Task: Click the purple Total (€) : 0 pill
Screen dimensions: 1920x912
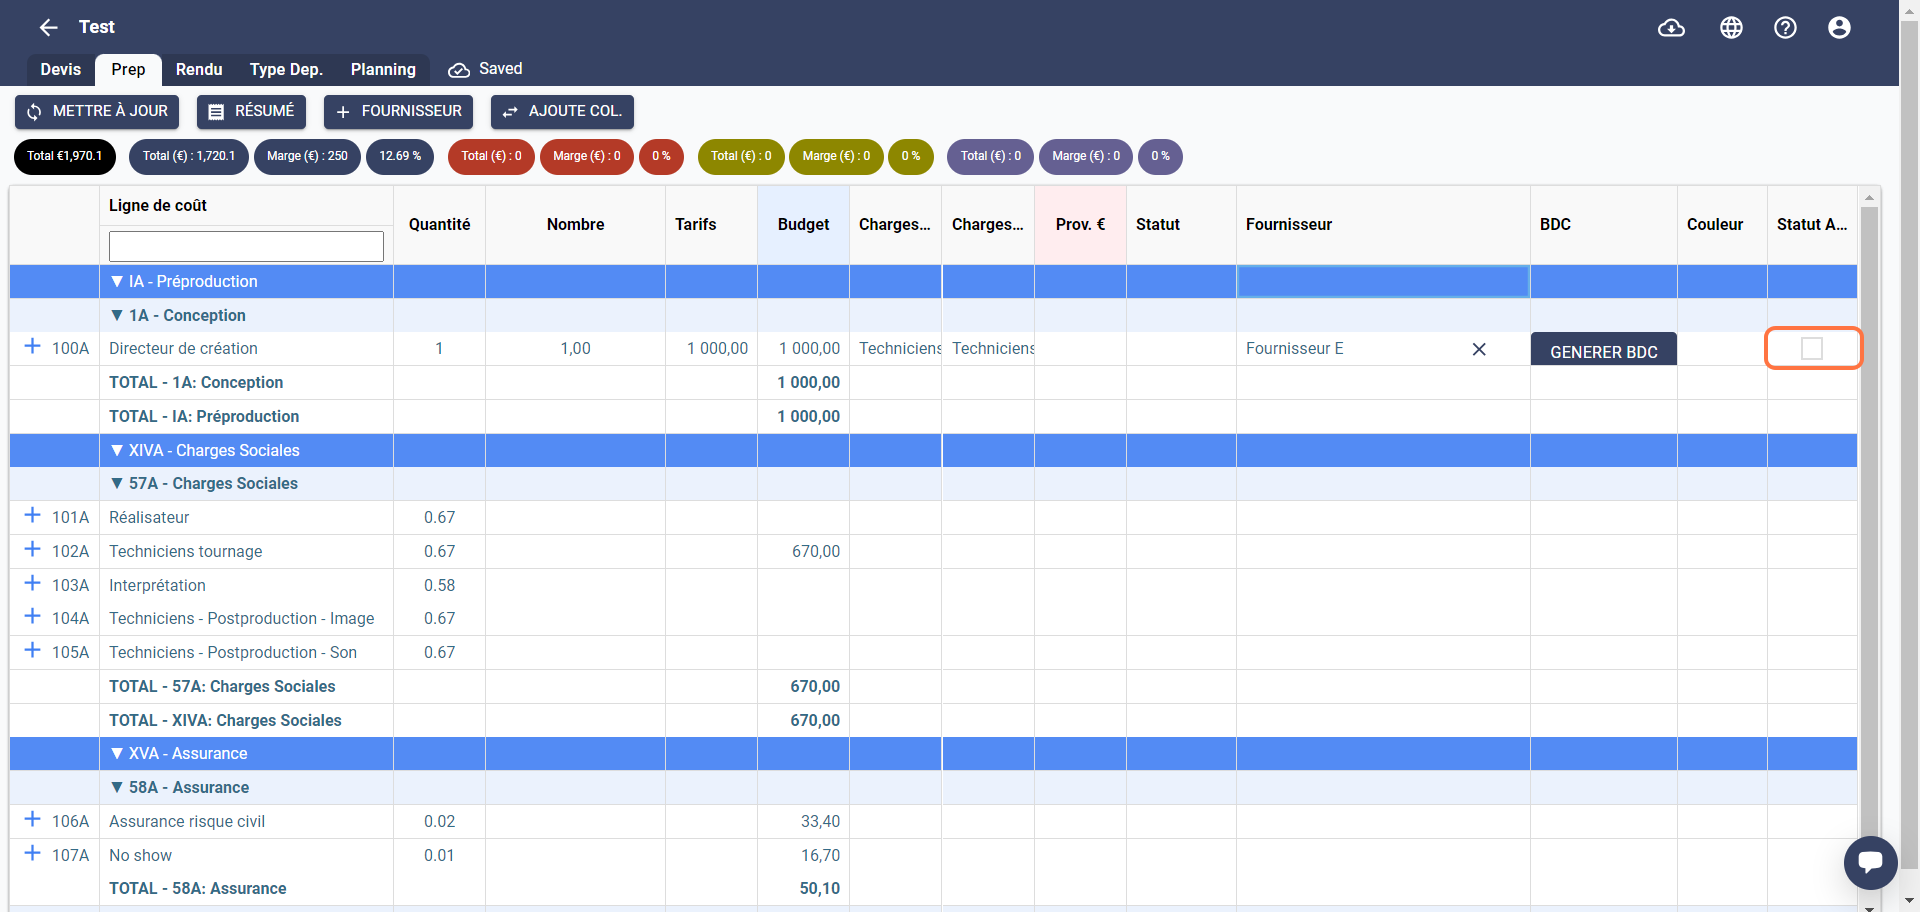Action: tap(990, 157)
